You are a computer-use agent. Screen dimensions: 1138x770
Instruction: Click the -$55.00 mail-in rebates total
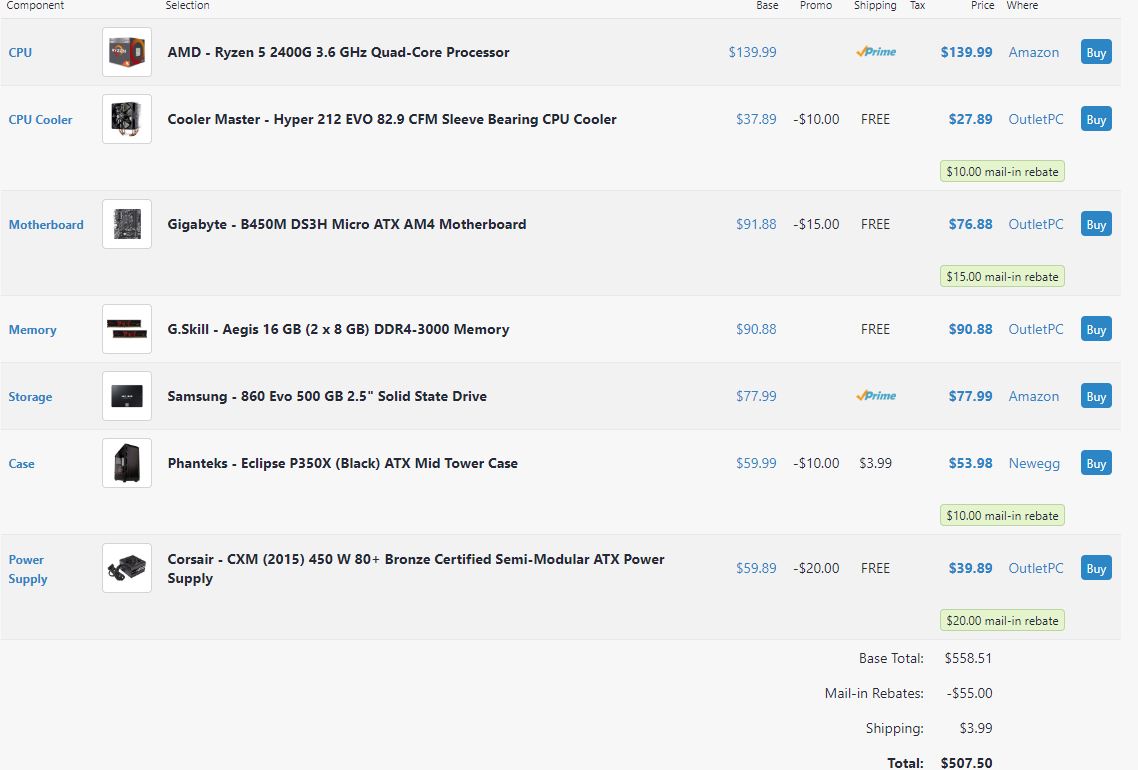click(x=970, y=693)
